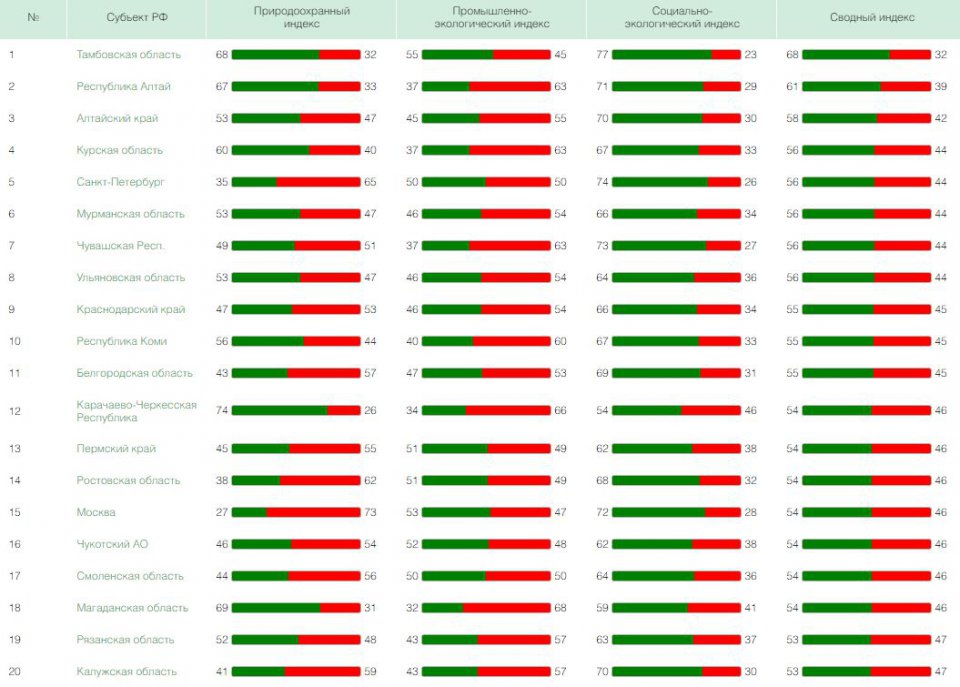Click the row number 10 cell
Image resolution: width=960 pixels, height=687 pixels.
coord(15,342)
